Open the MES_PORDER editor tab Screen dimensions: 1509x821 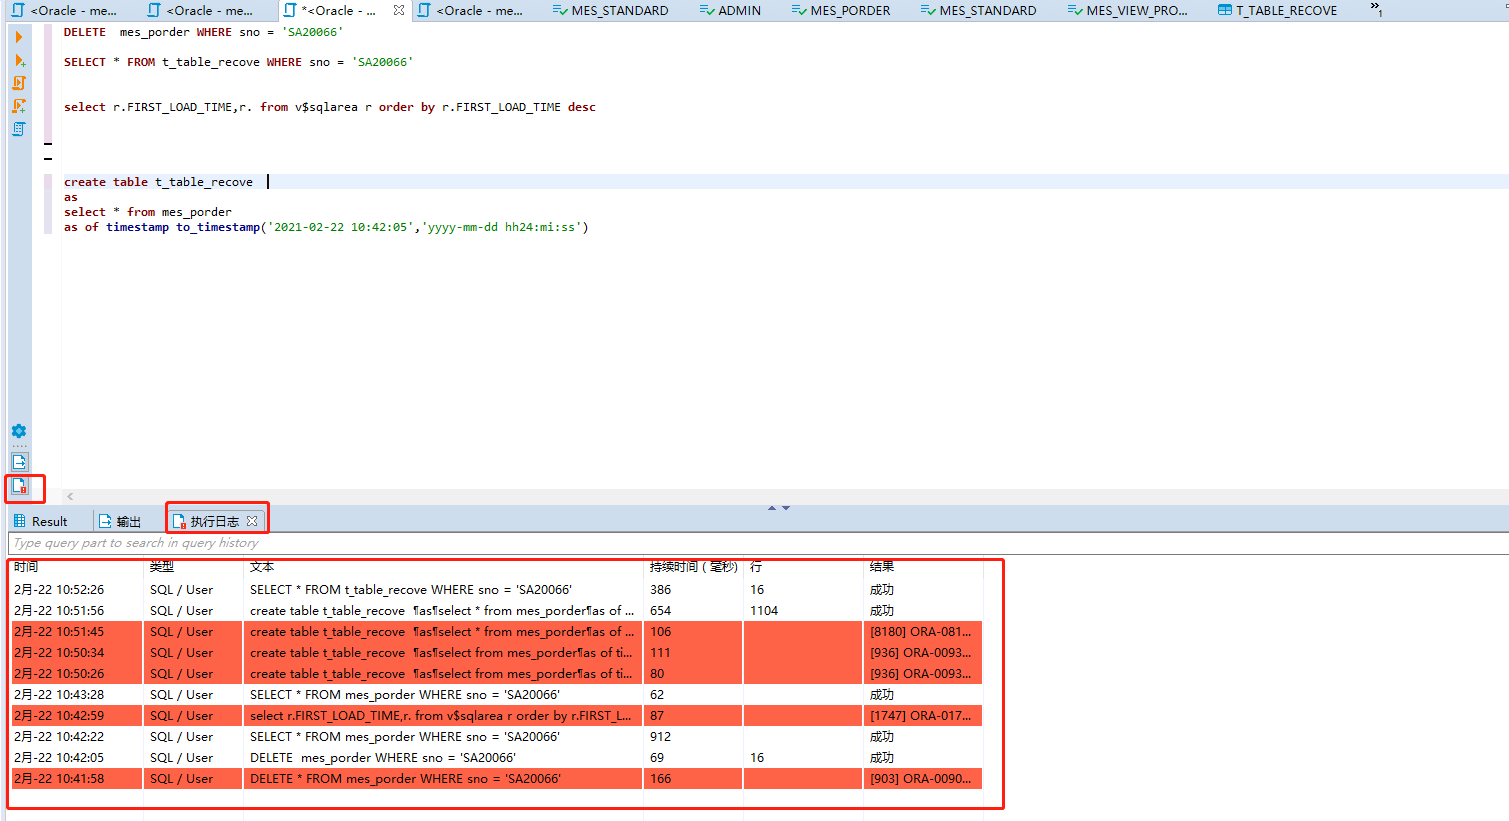(841, 10)
